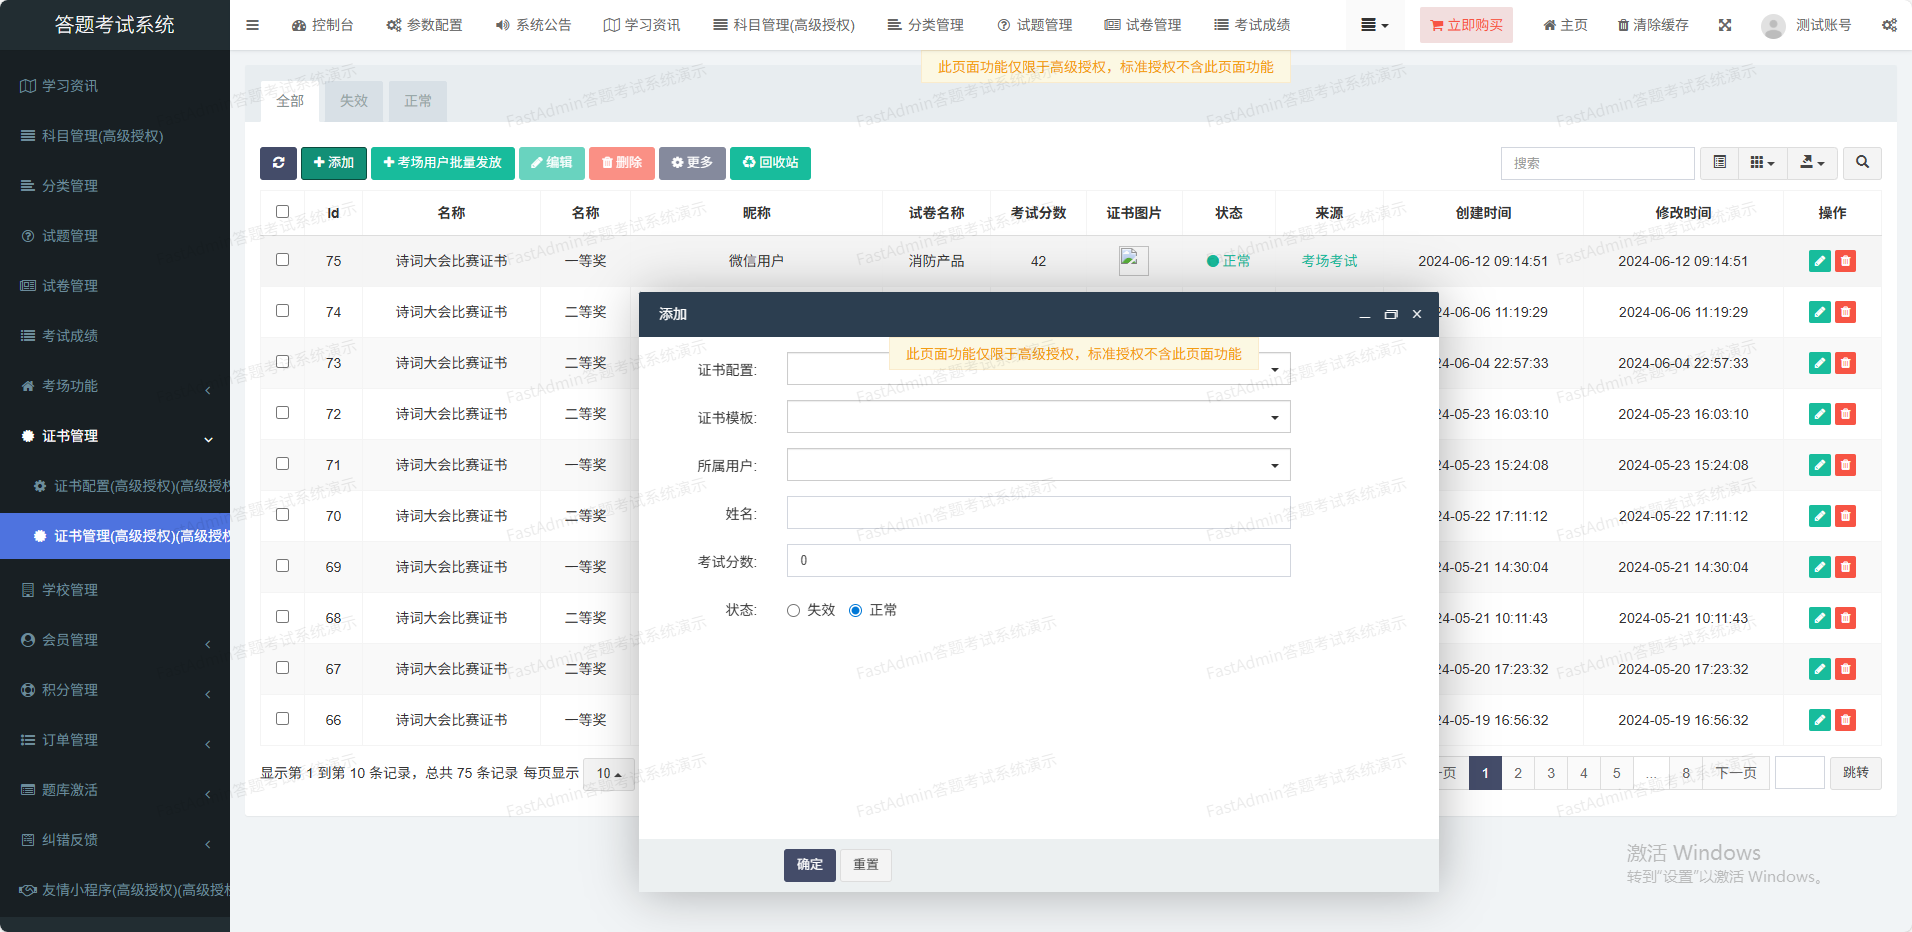Open the 所属用户 dropdown
Screen dimensions: 1912x932
(x=1038, y=465)
